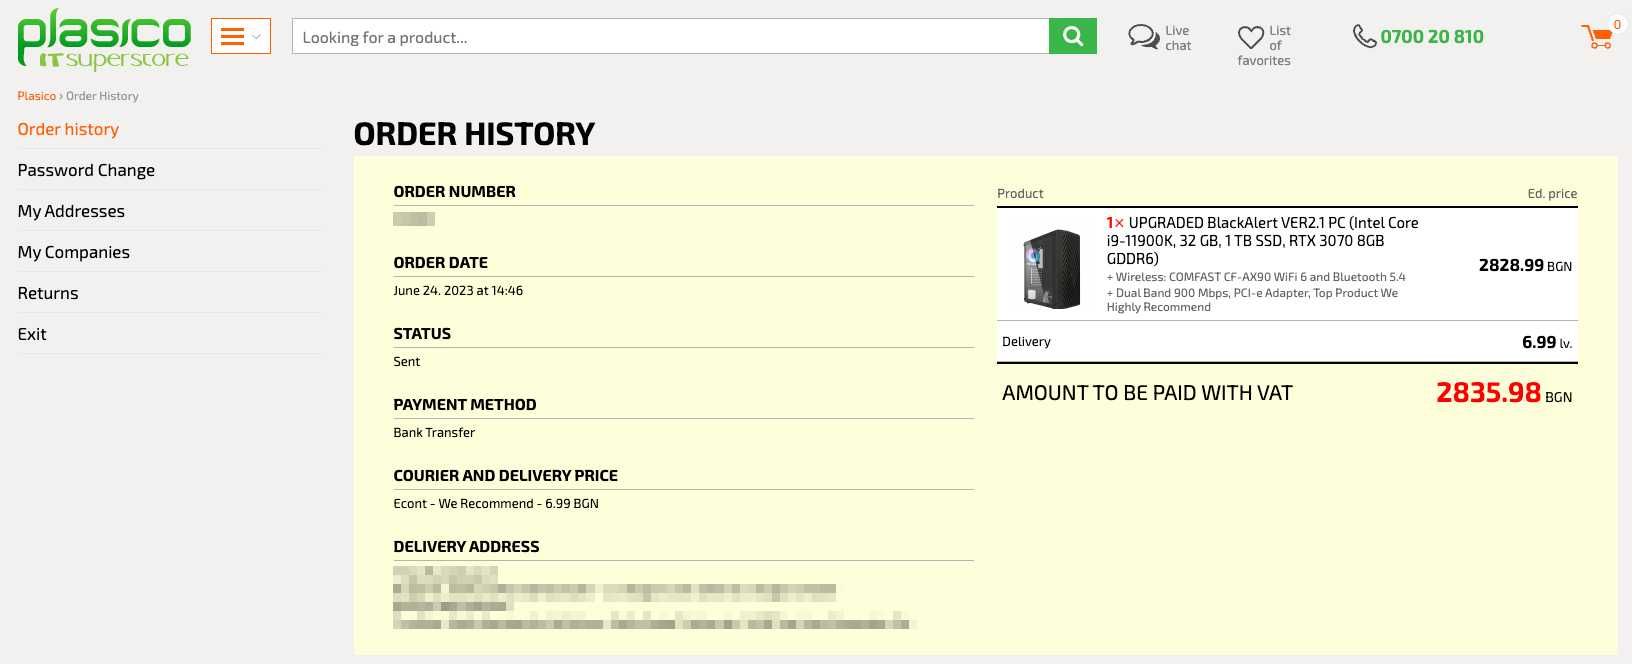Image resolution: width=1632 pixels, height=664 pixels.
Task: Select the total 2835.98 BGN amount
Action: click(1504, 393)
